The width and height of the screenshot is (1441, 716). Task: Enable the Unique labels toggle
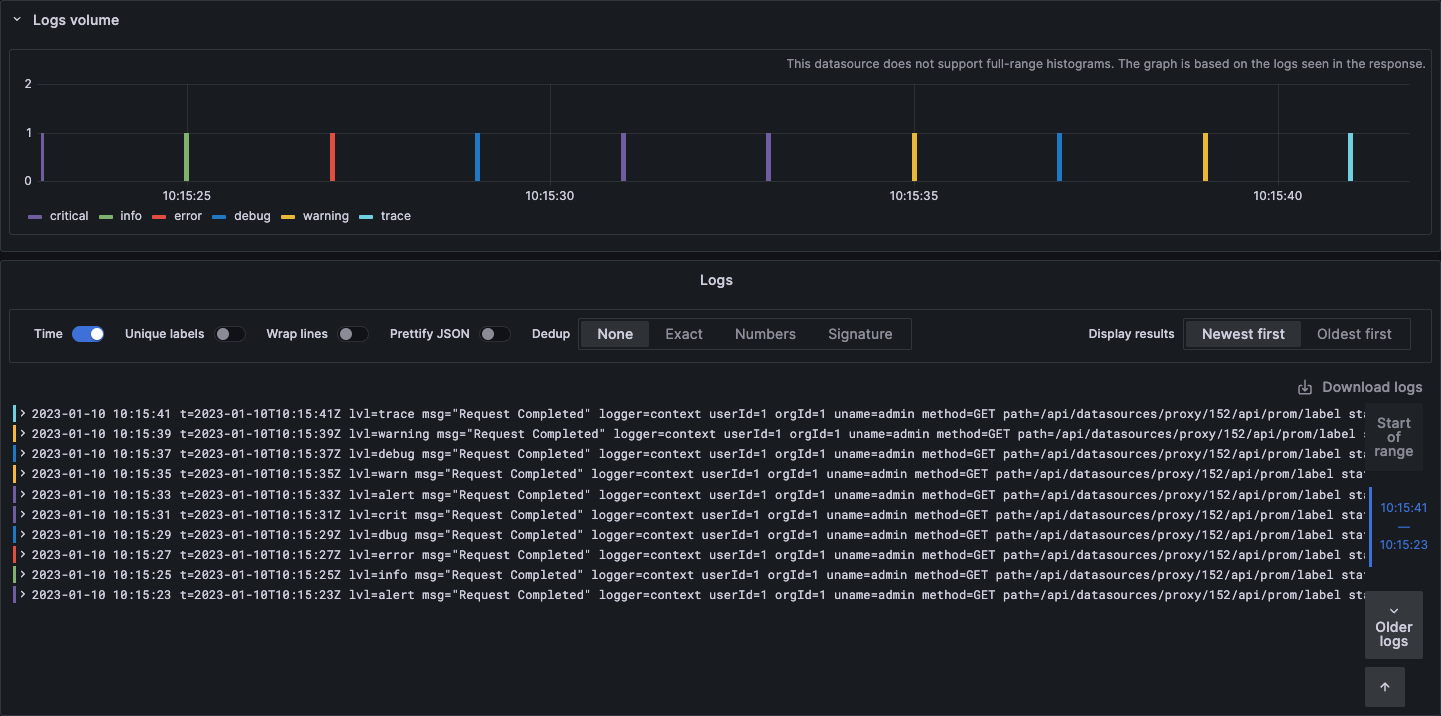[230, 333]
